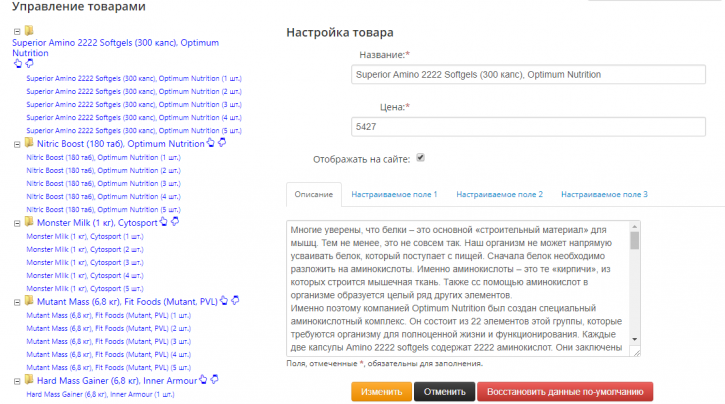This screenshot has width=725, height=404.
Task: Select 'Mutant Mass (6,8 кг) ... (5 шт.)' row
Action: click(x=109, y=367)
